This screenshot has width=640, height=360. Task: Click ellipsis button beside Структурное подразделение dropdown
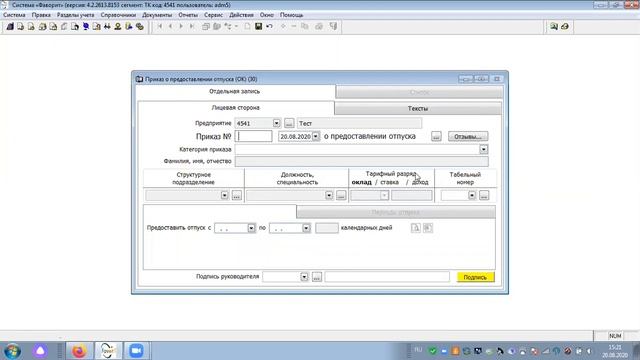[237, 196]
